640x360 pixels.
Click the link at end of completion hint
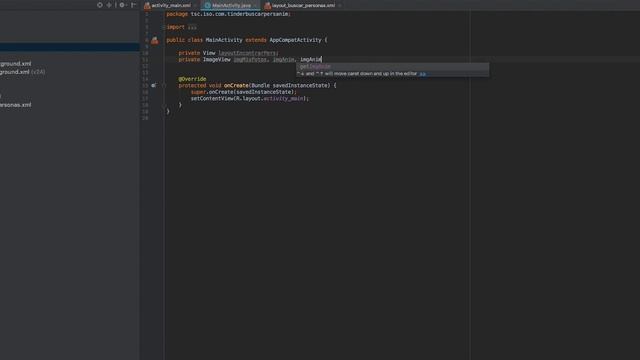[x=422, y=74]
